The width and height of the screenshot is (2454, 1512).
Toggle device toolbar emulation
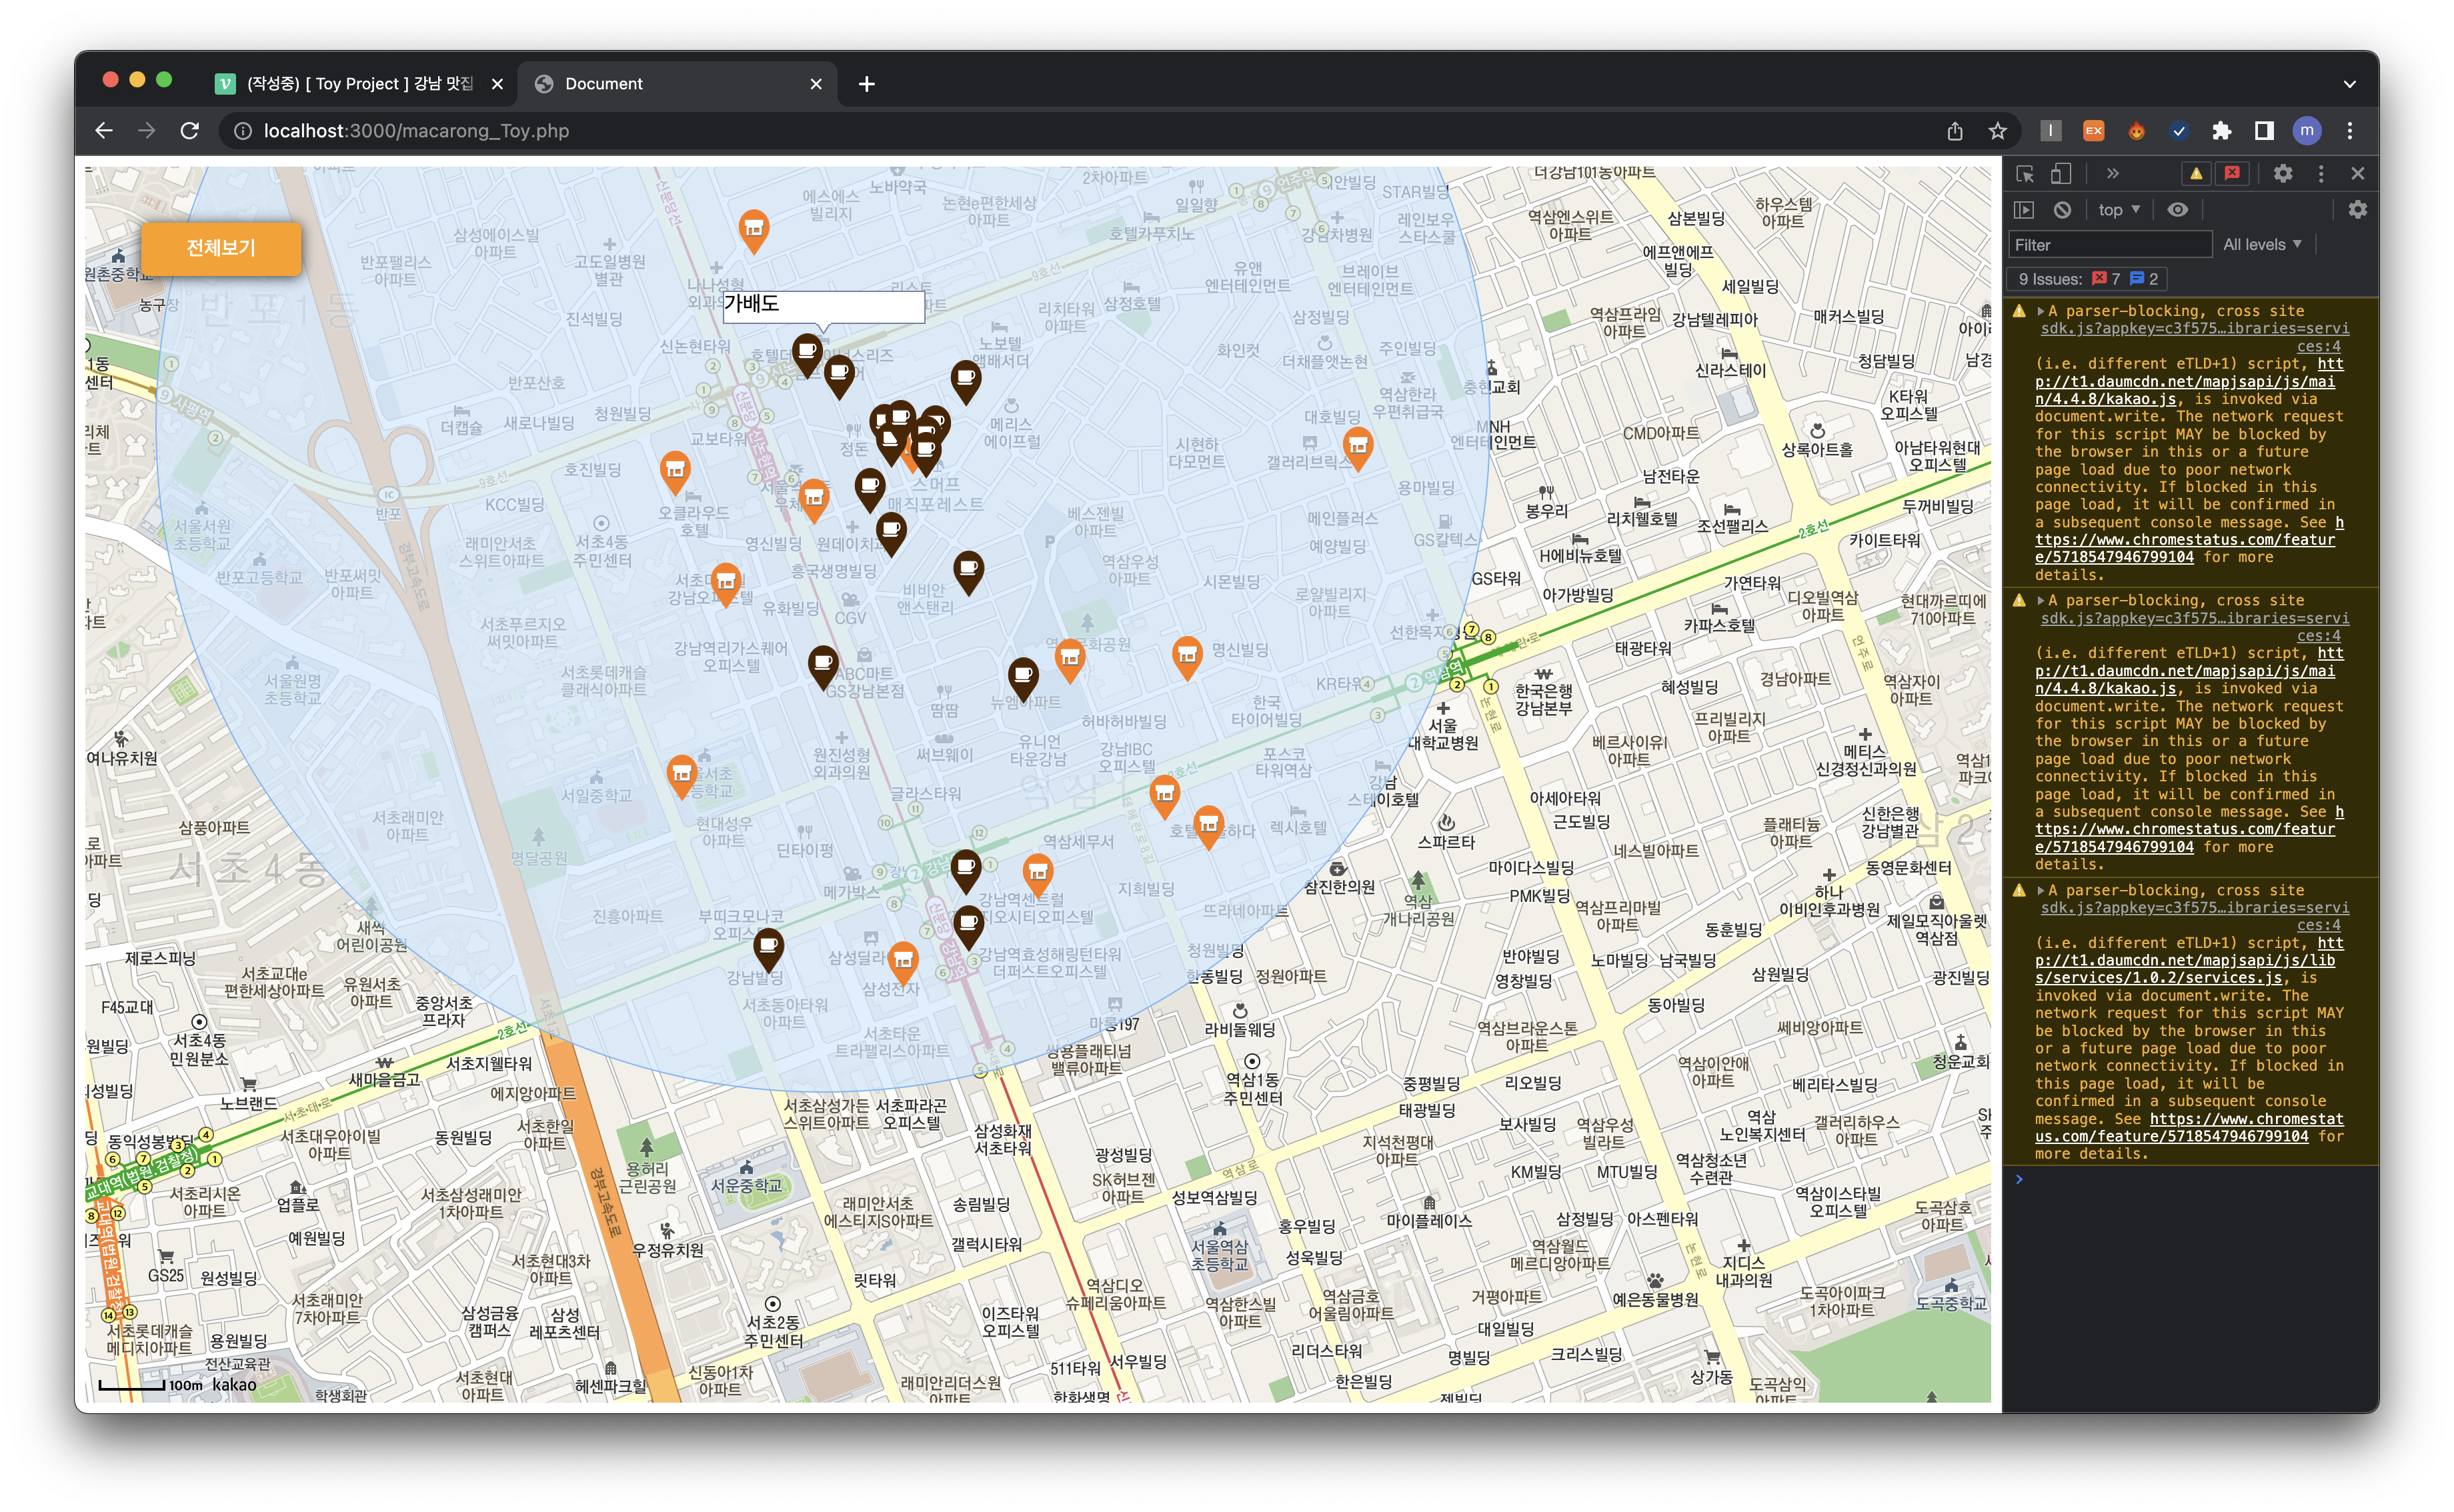[x=2060, y=173]
